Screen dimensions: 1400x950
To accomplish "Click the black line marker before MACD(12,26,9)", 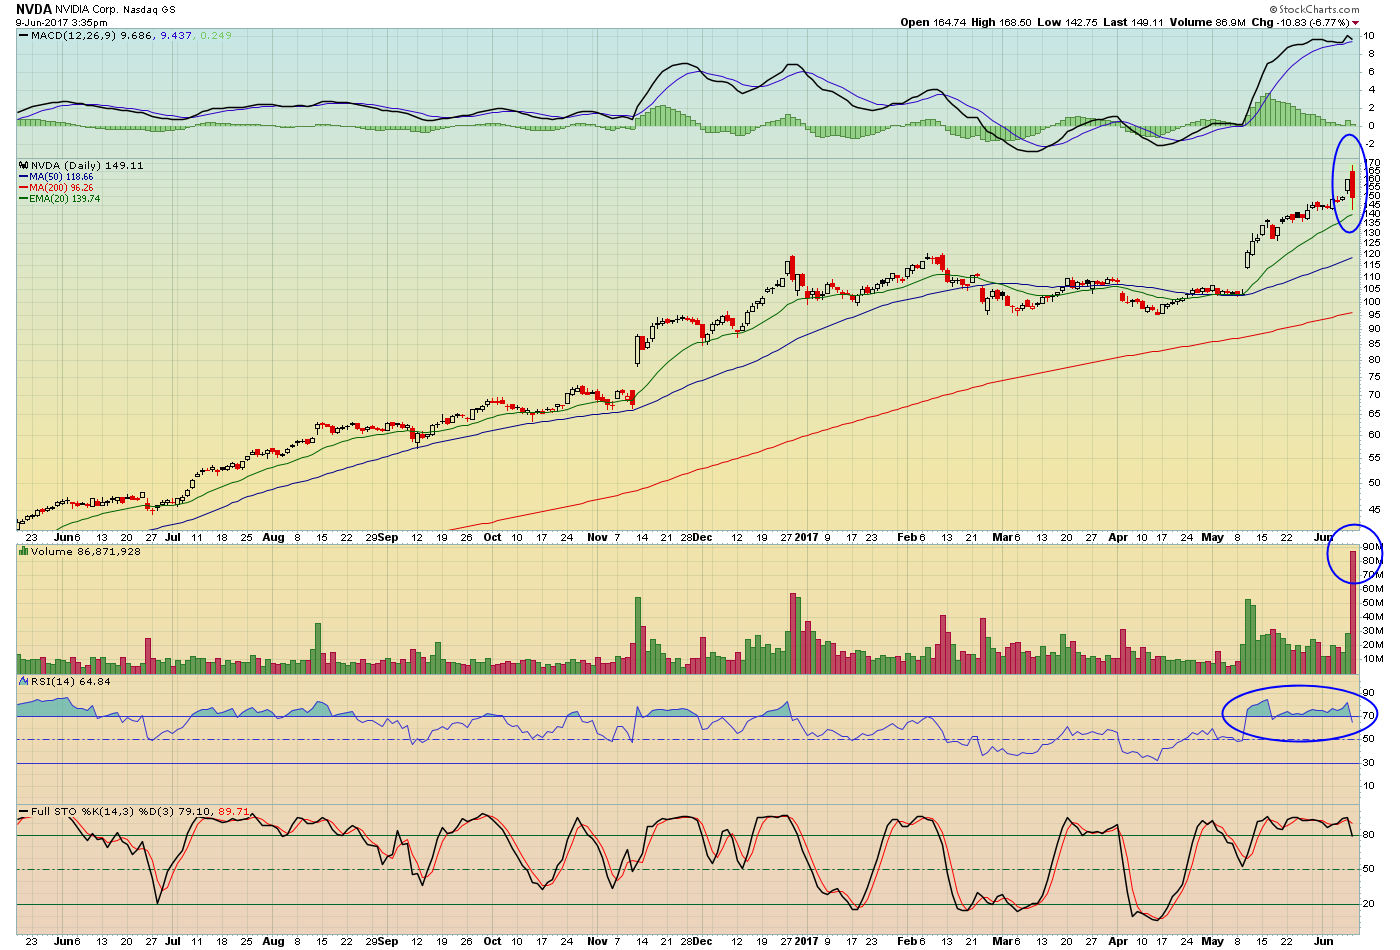I will [24, 35].
